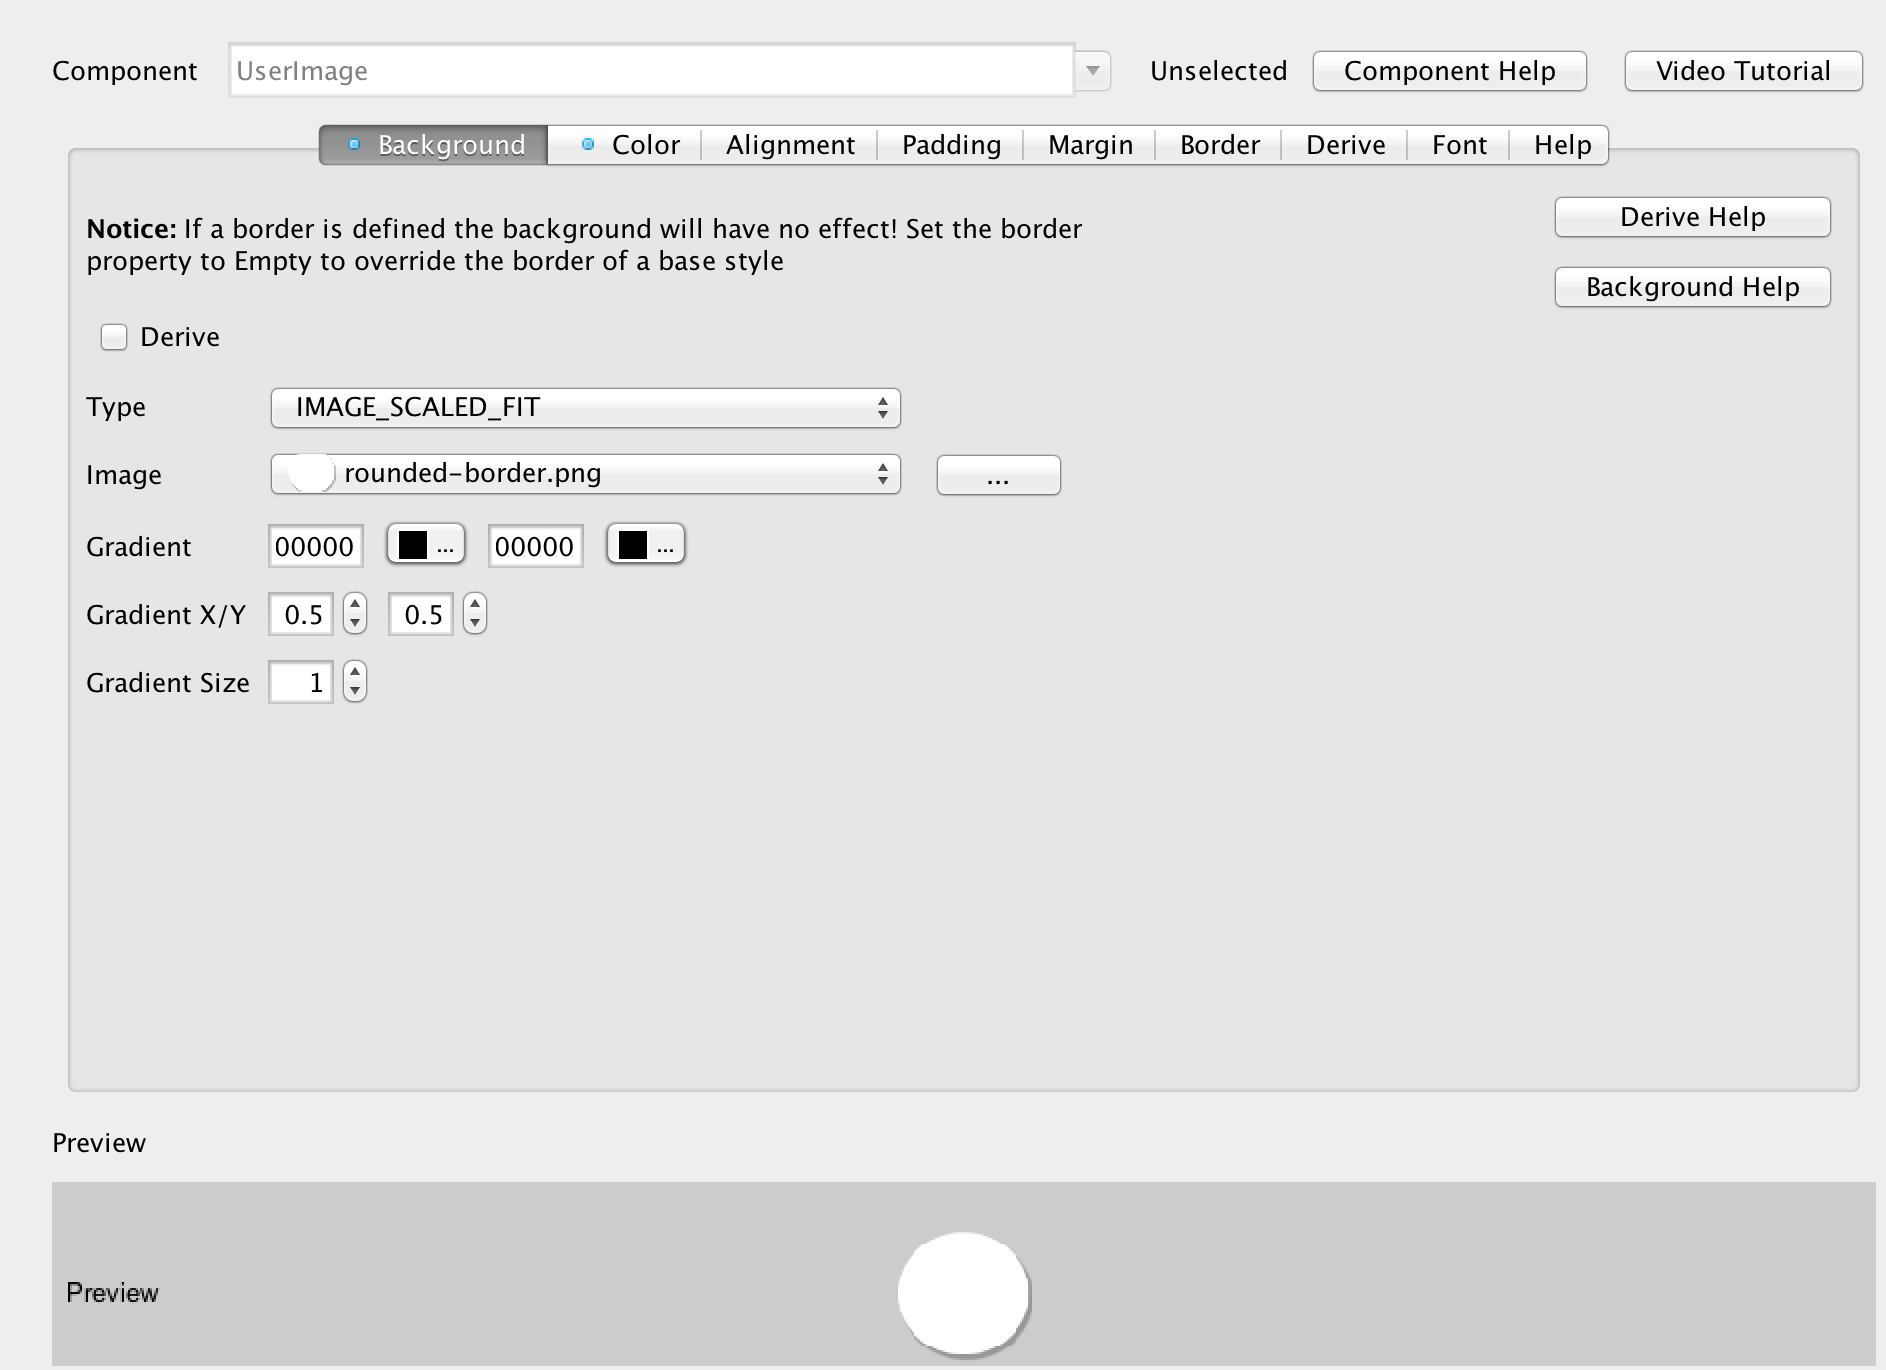Click the image browse button next to Image
The width and height of the screenshot is (1886, 1370).
[x=997, y=475]
